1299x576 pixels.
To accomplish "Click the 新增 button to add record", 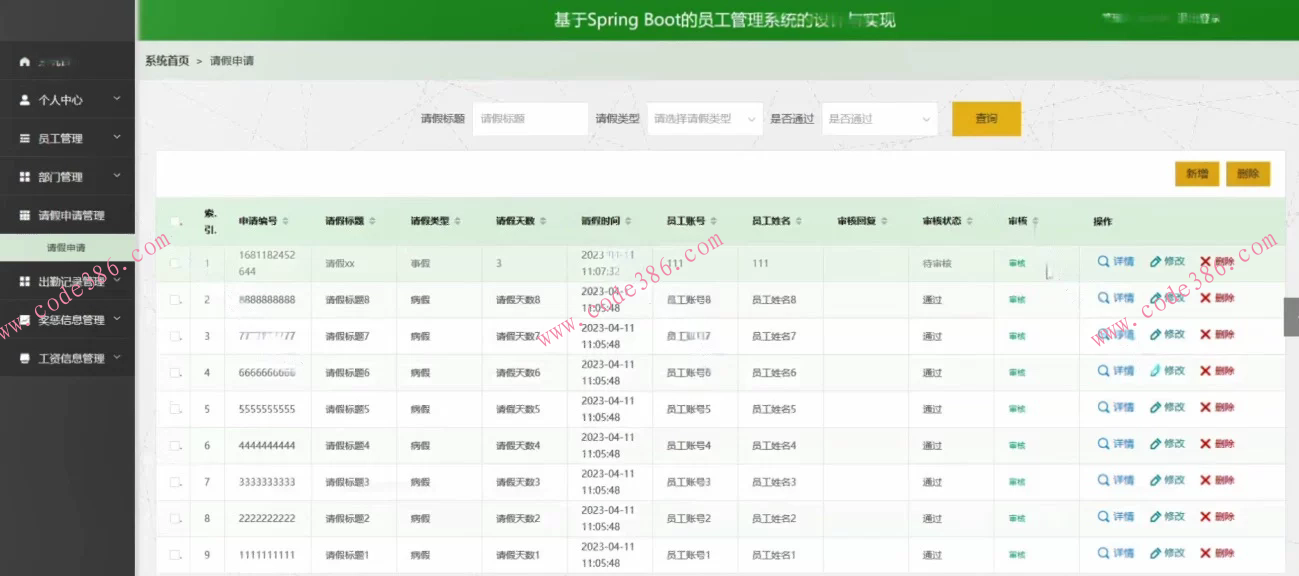I will tap(1196, 173).
